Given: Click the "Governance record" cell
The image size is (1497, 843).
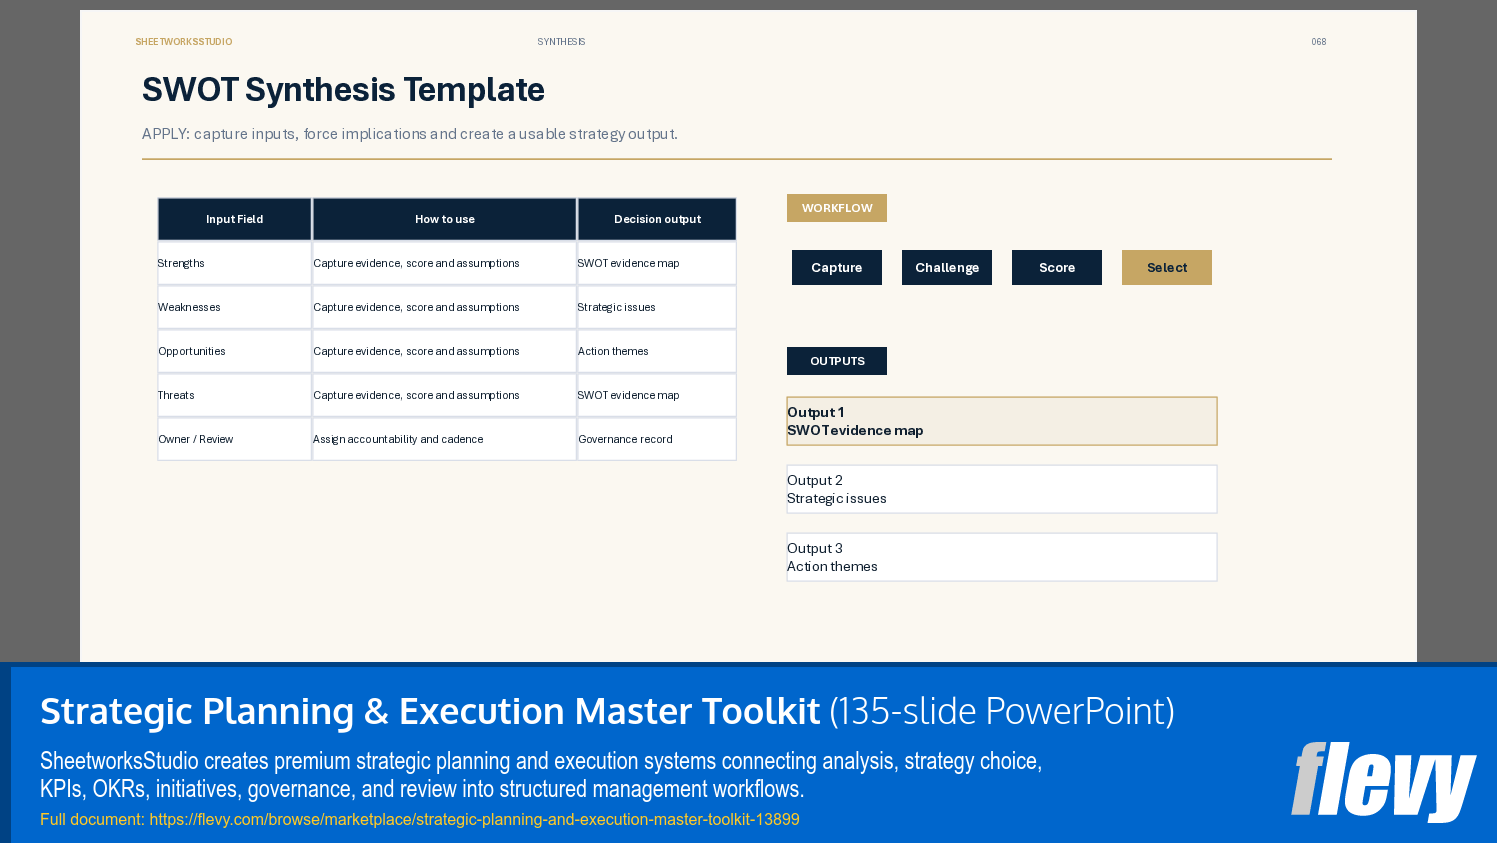Looking at the screenshot, I should pos(657,439).
